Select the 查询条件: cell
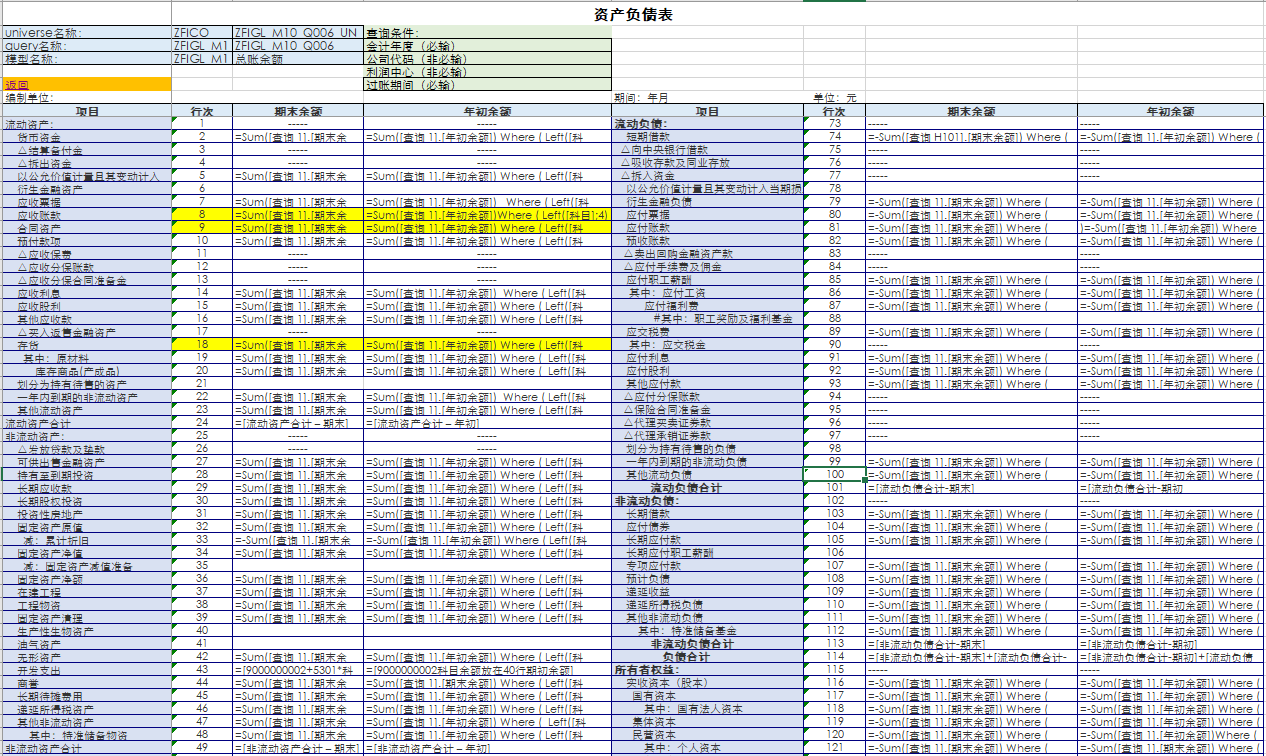Viewport: 1266px width, 756px height. [488, 33]
